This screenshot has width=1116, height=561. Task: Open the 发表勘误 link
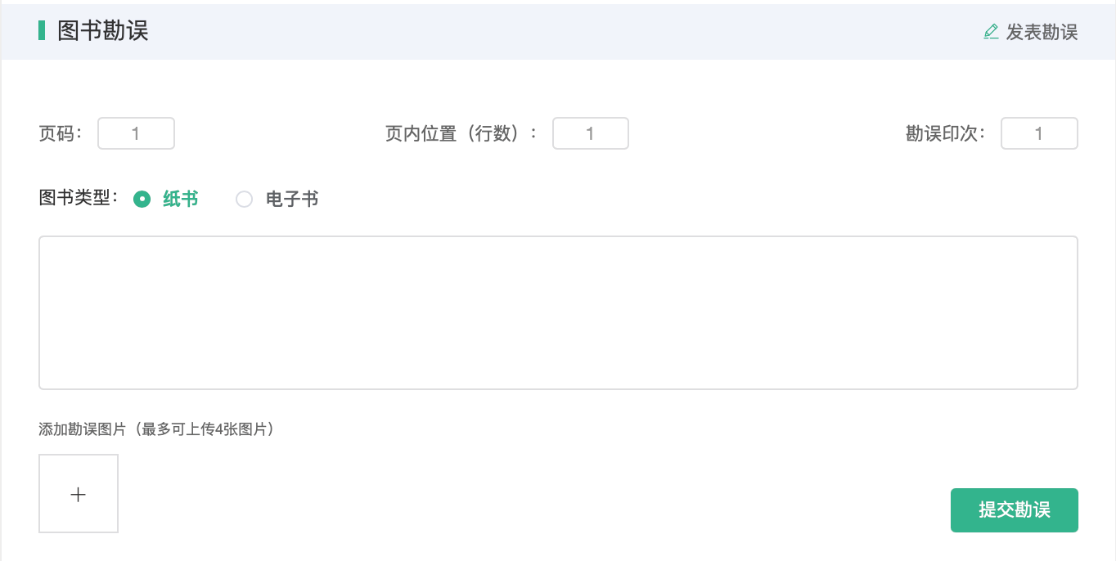[x=1041, y=32]
